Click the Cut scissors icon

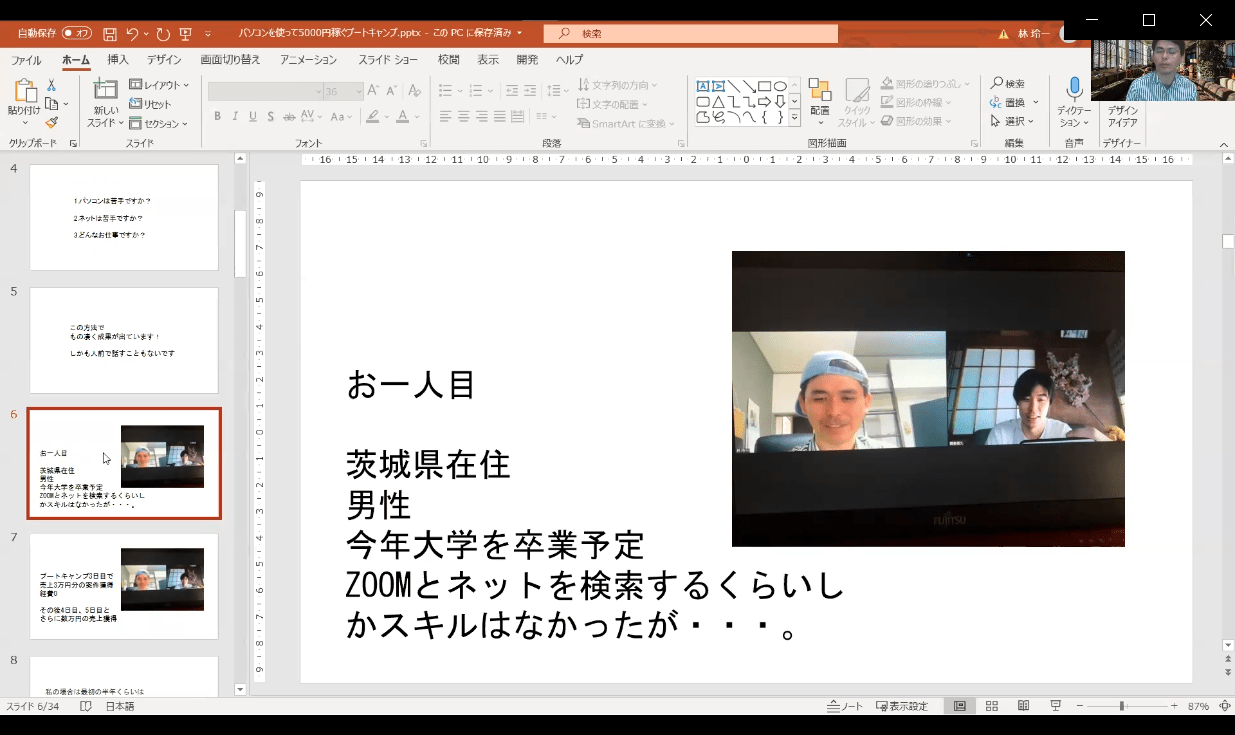51,86
